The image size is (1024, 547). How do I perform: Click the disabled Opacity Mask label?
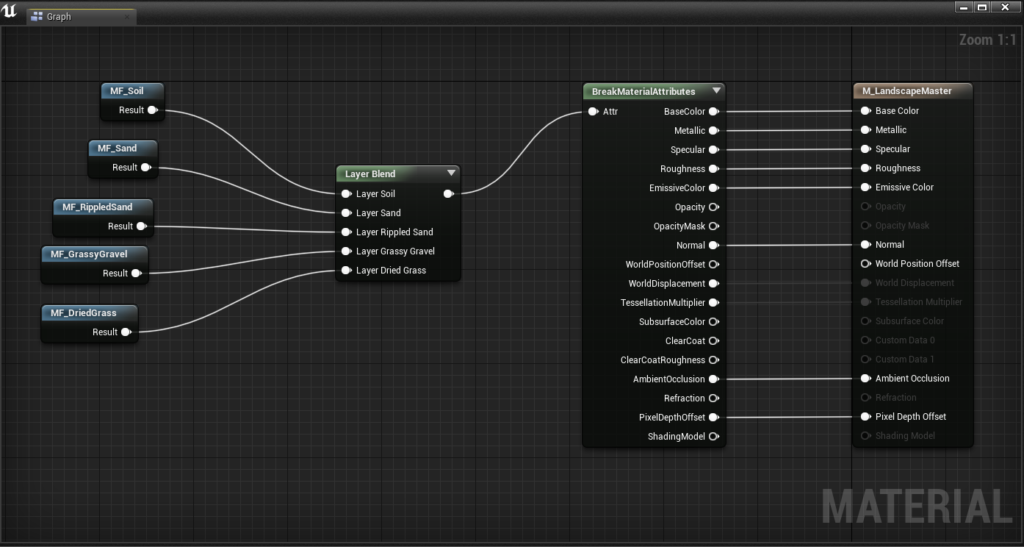tap(902, 225)
